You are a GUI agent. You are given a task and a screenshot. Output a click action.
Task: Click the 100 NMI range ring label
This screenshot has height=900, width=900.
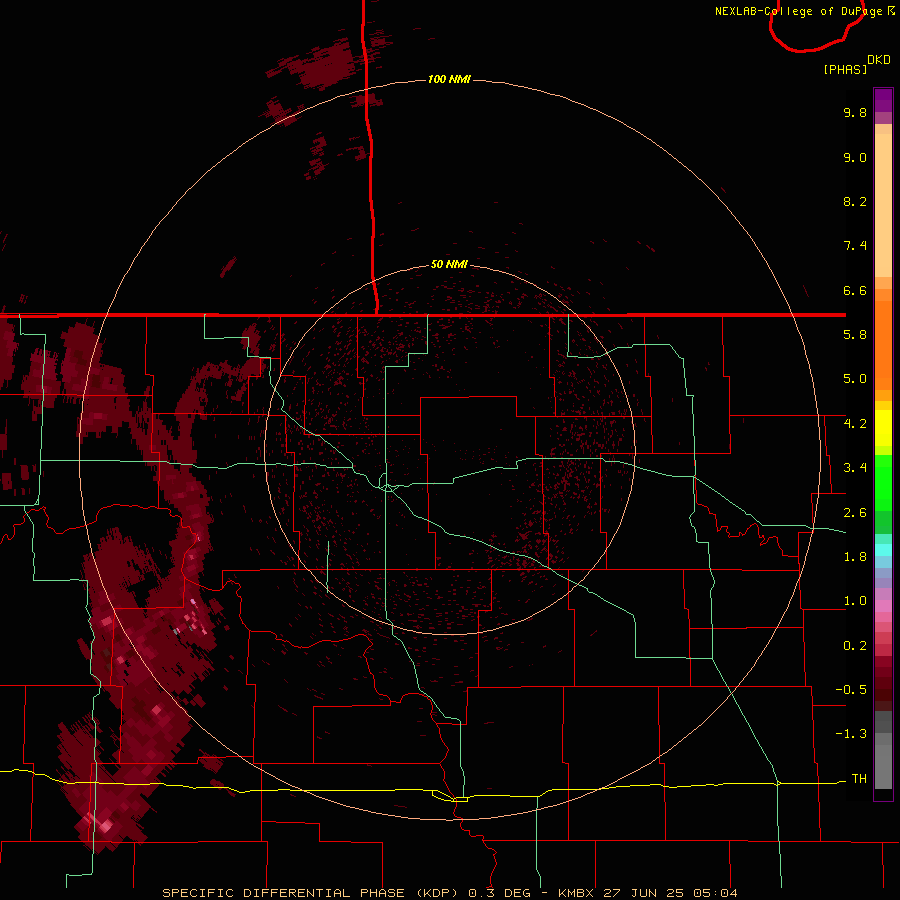[x=449, y=79]
